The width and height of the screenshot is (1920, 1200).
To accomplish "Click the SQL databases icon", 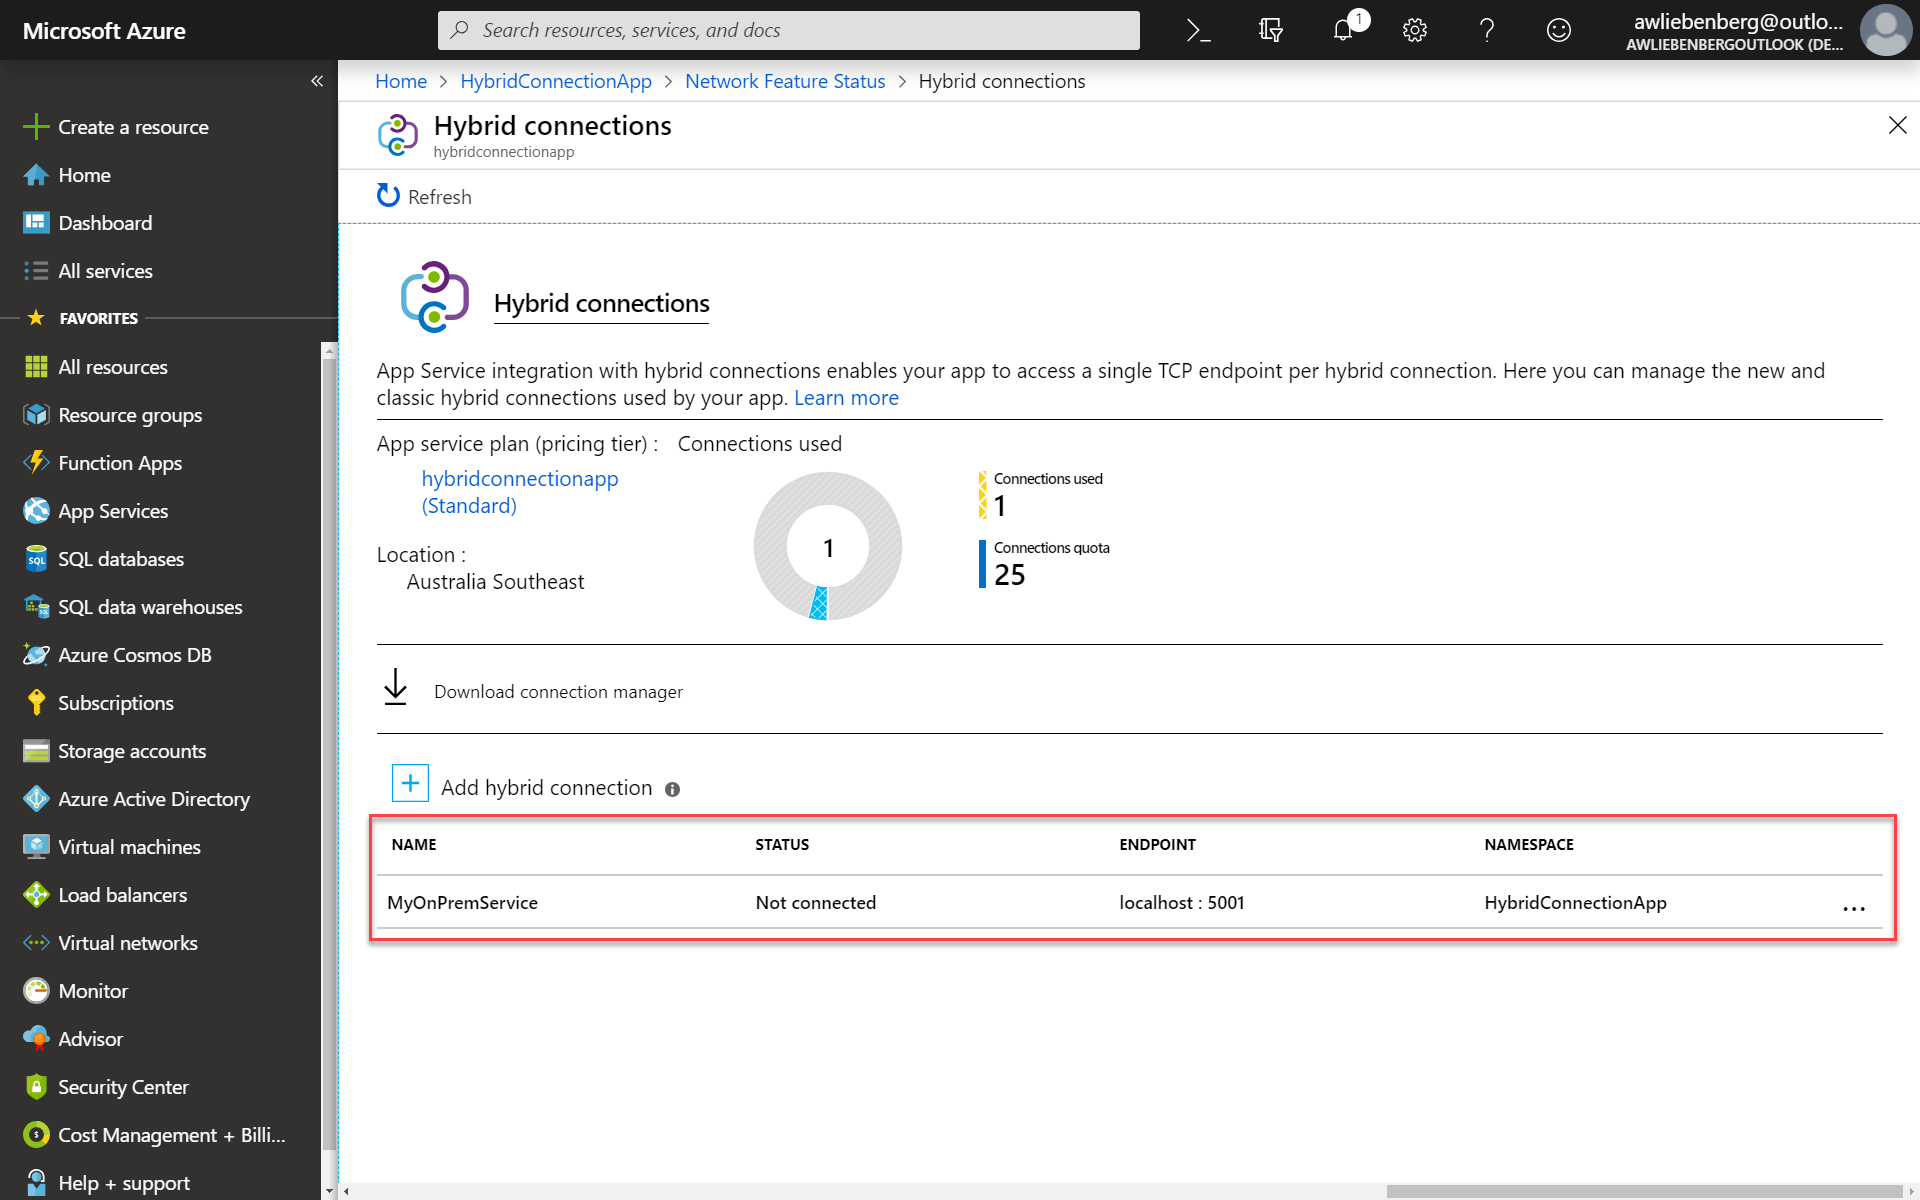I will pyautogui.click(x=36, y=559).
